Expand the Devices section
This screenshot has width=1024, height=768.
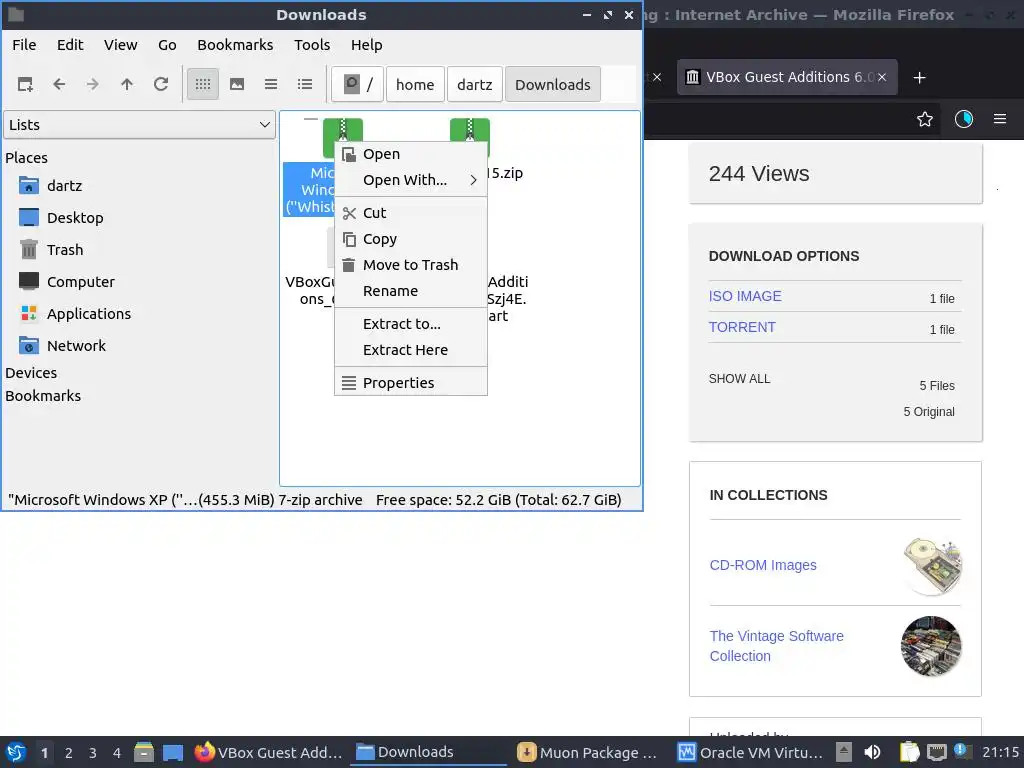click(x=31, y=373)
